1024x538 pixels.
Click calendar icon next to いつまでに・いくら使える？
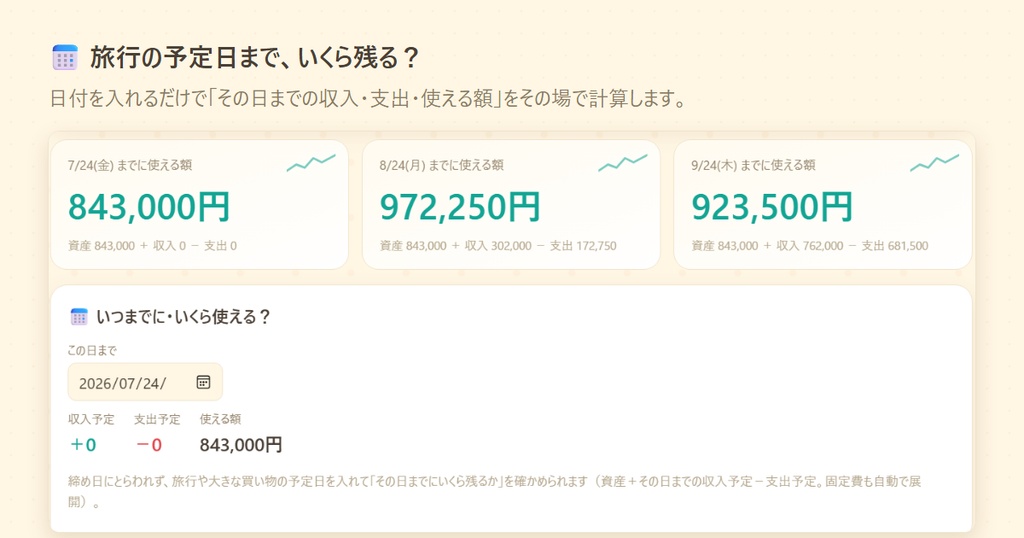tap(78, 317)
